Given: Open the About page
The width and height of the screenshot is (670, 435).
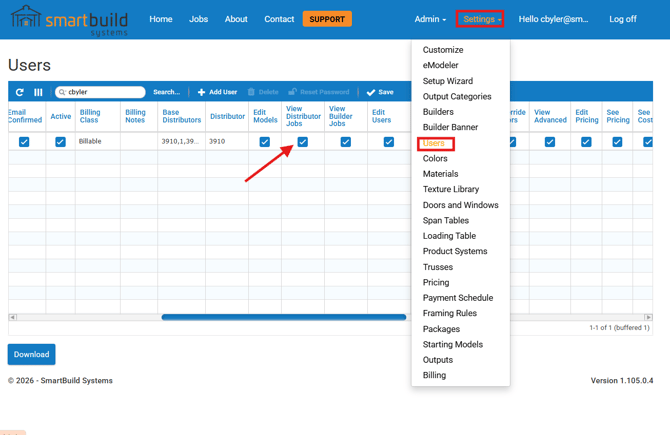Looking at the screenshot, I should (x=236, y=19).
